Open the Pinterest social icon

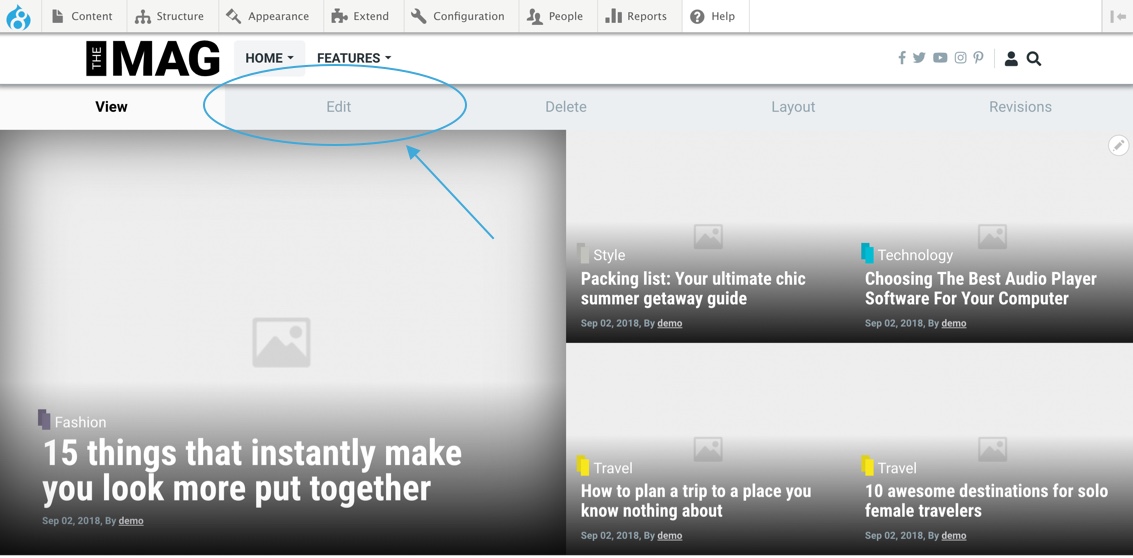[x=978, y=58]
